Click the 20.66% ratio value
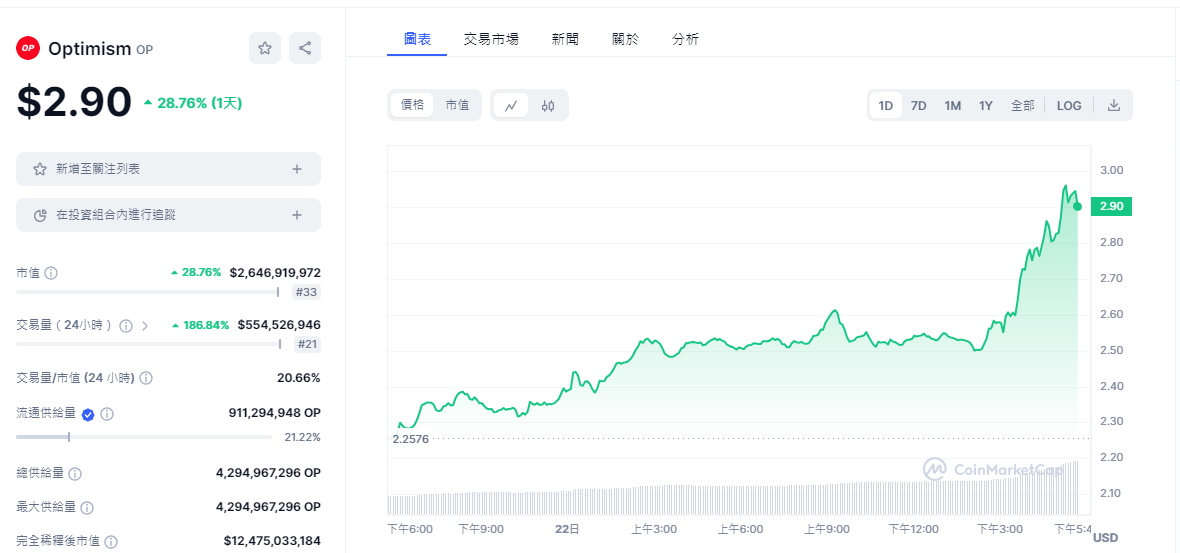The image size is (1180, 553). click(x=299, y=378)
